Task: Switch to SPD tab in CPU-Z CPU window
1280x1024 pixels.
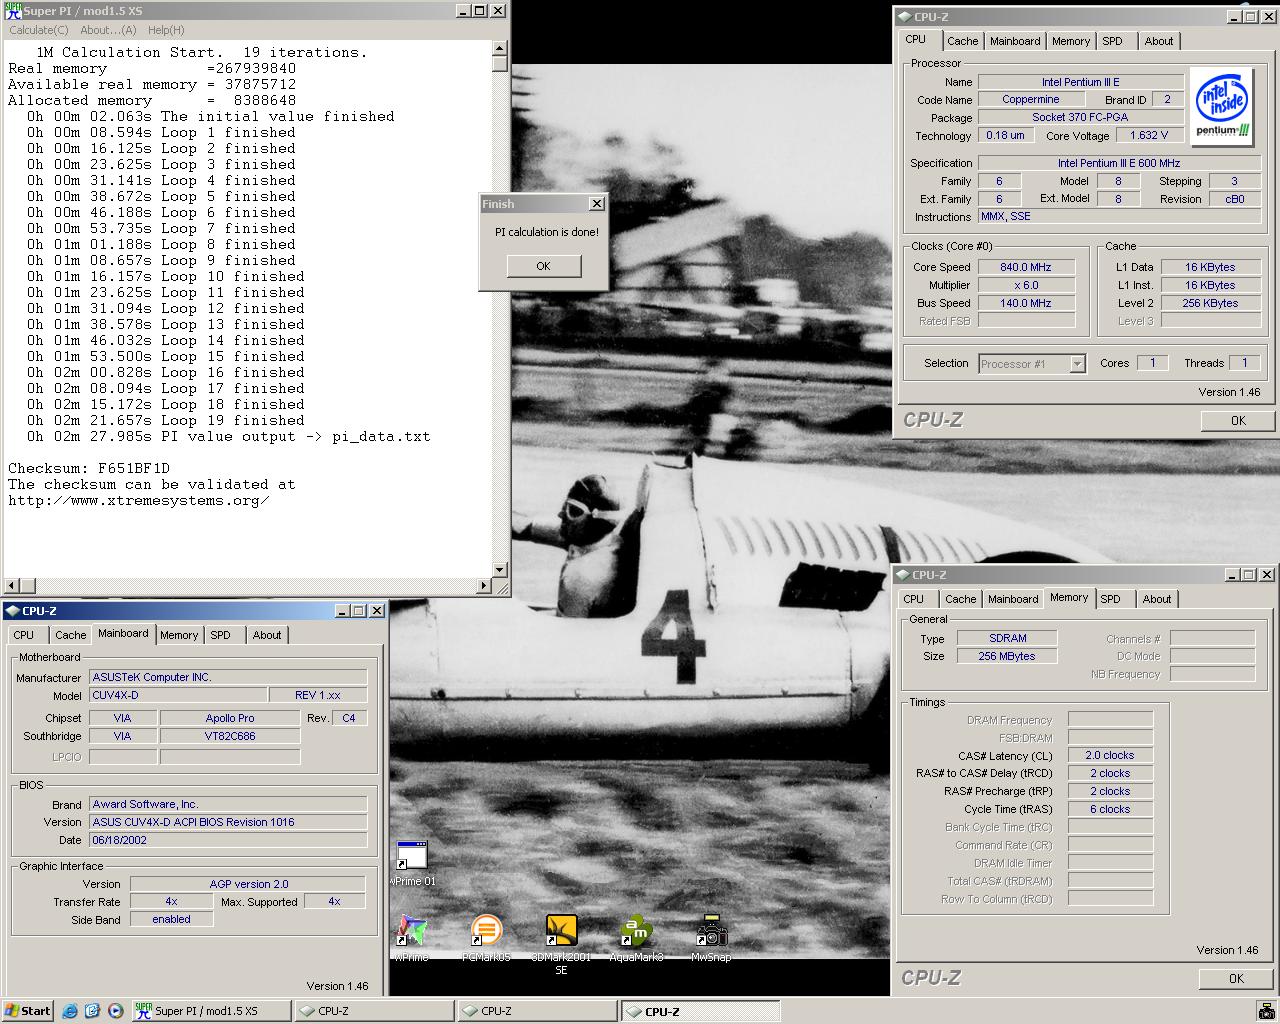Action: 1112,41
